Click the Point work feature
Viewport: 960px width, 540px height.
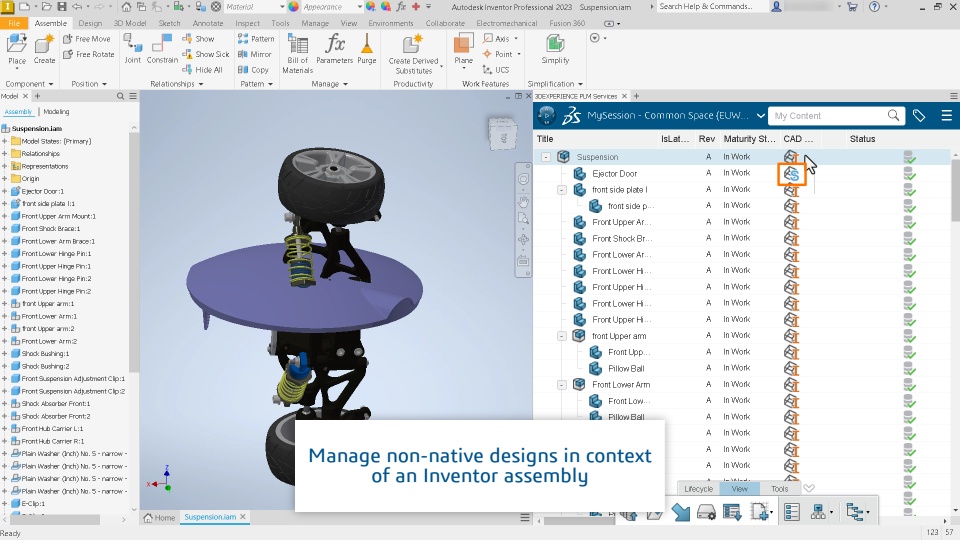click(501, 54)
